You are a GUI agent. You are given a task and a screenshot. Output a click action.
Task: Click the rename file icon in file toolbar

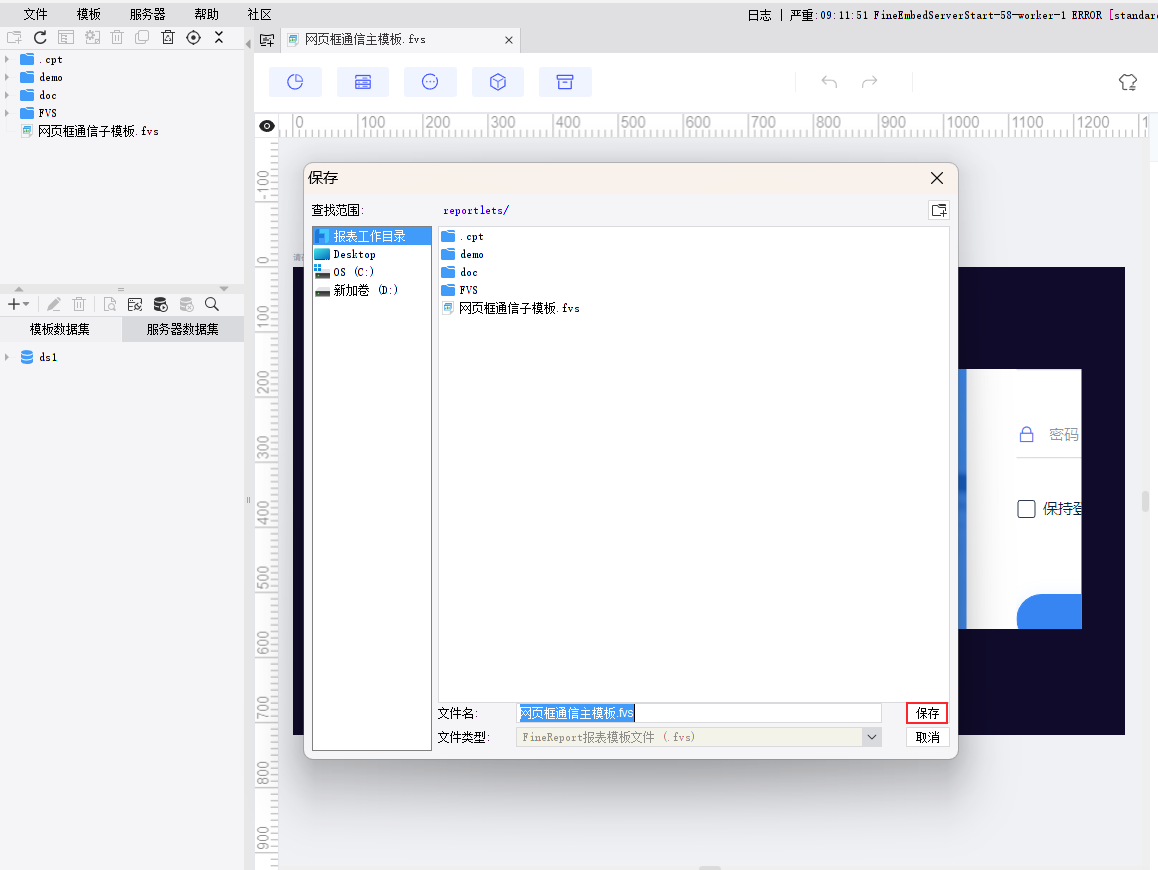[66, 37]
